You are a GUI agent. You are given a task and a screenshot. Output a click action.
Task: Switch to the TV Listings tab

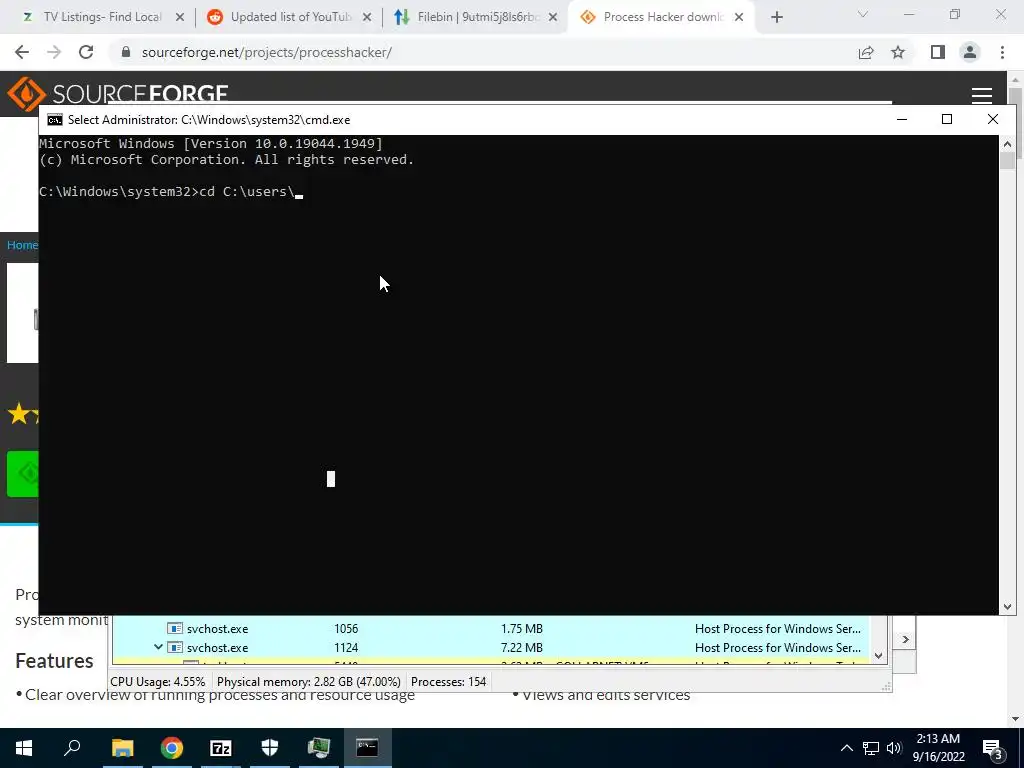[x=94, y=17]
